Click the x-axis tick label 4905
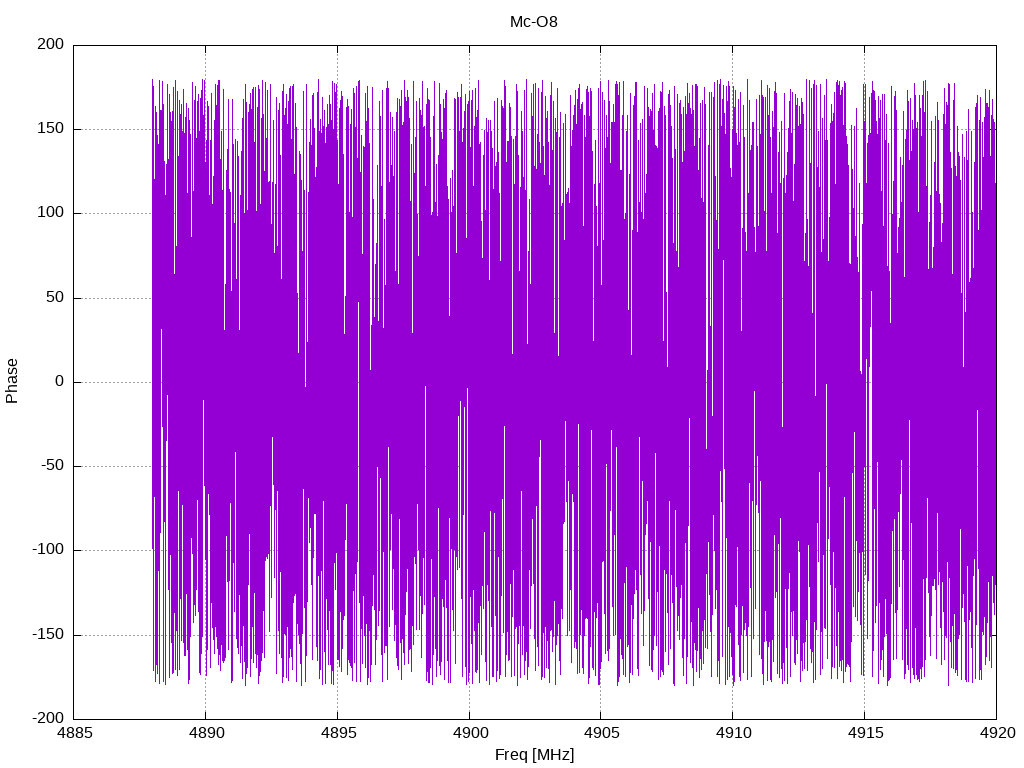 [x=601, y=733]
